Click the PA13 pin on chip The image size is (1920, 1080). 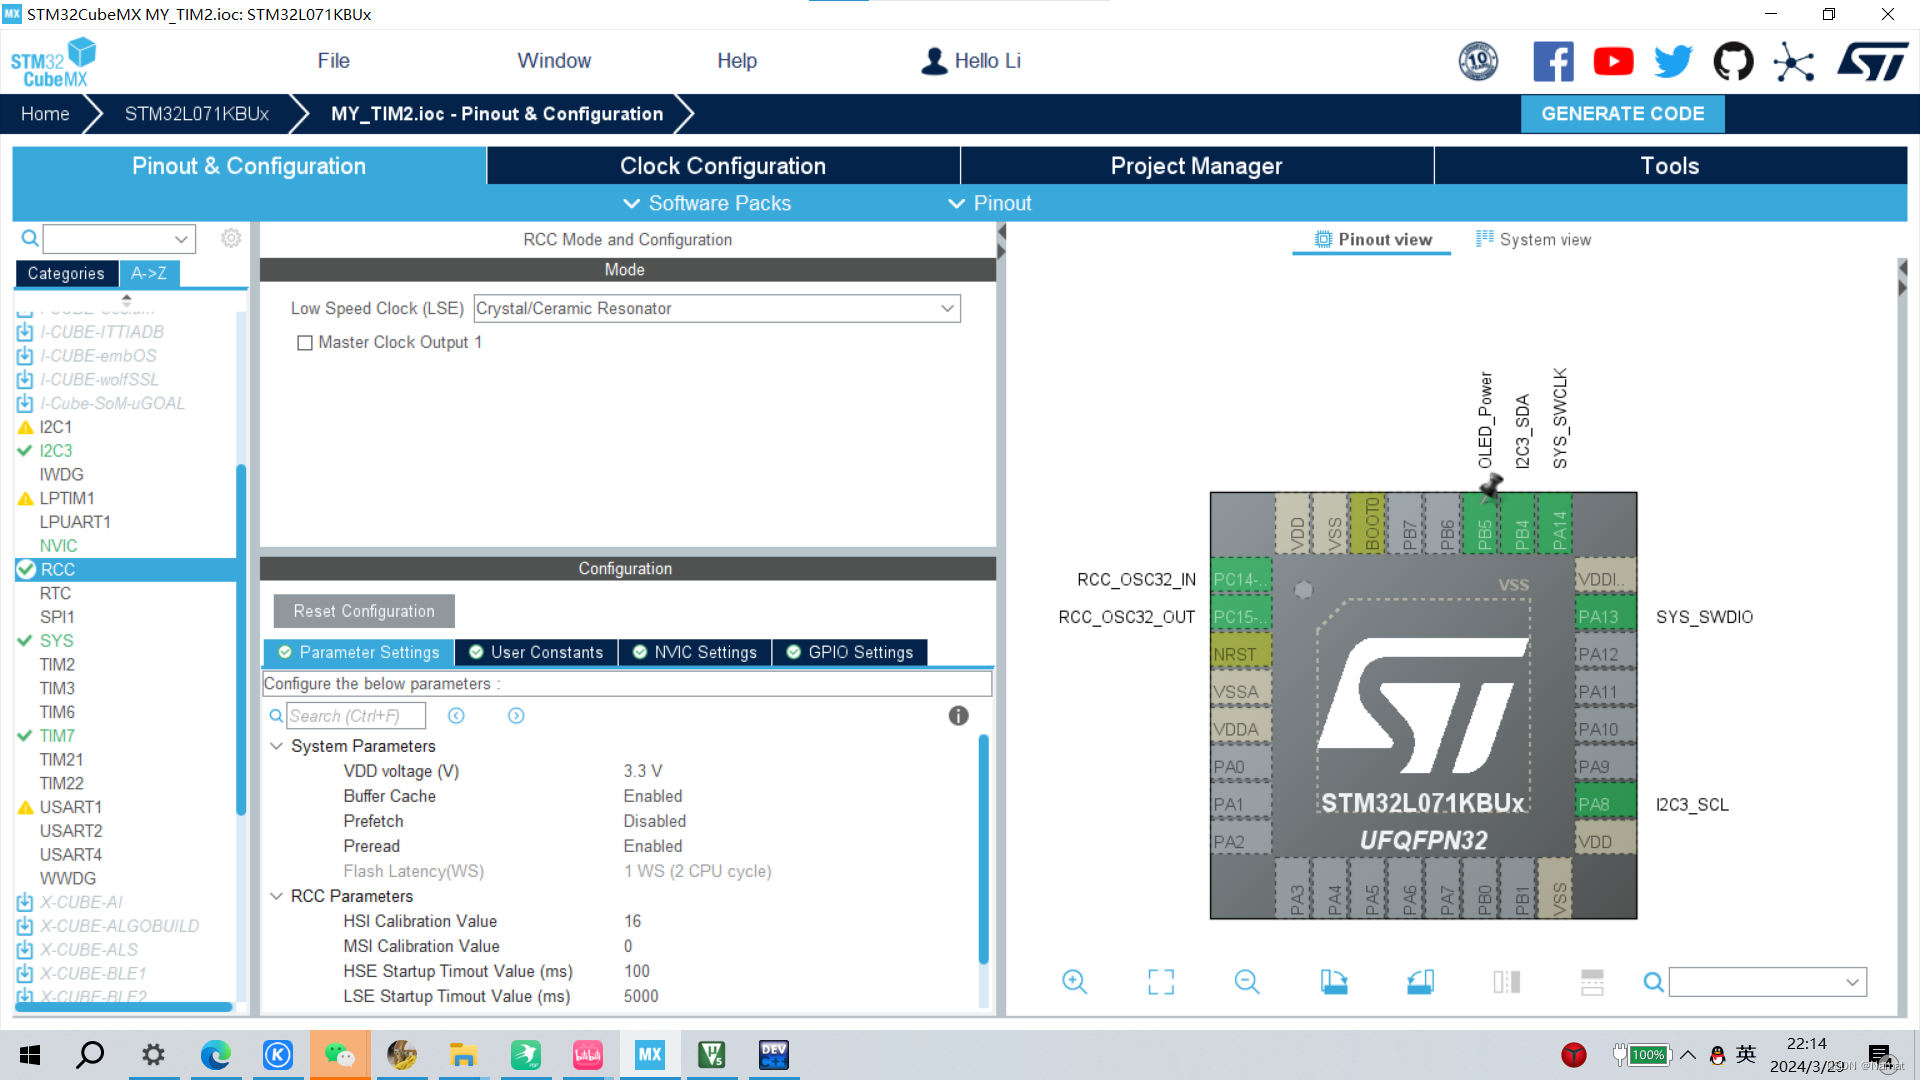[x=1604, y=616]
